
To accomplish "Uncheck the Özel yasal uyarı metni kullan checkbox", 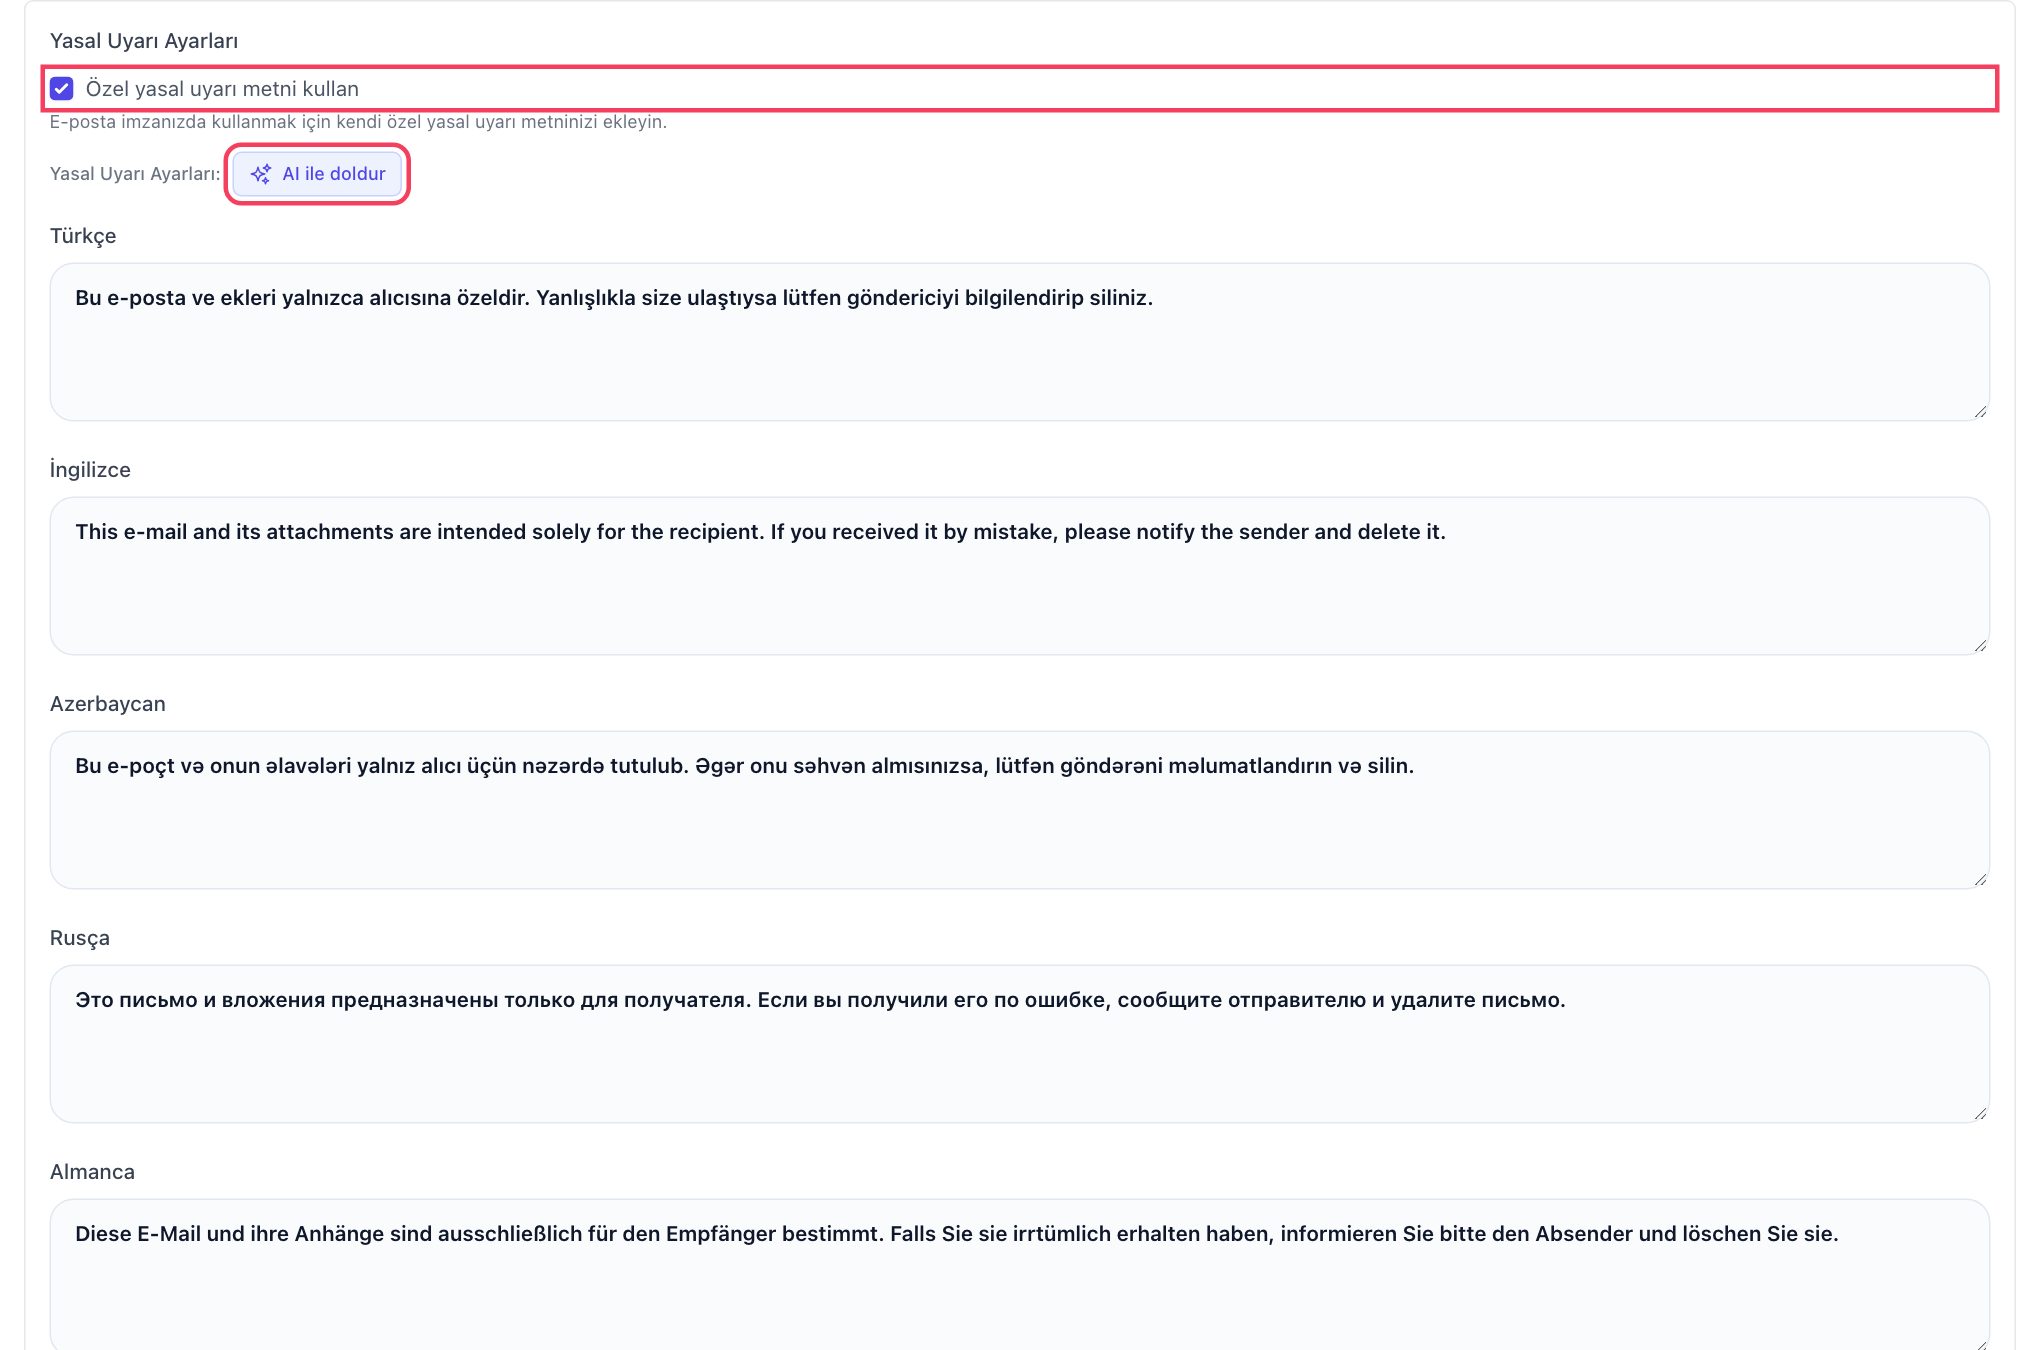I will [62, 89].
